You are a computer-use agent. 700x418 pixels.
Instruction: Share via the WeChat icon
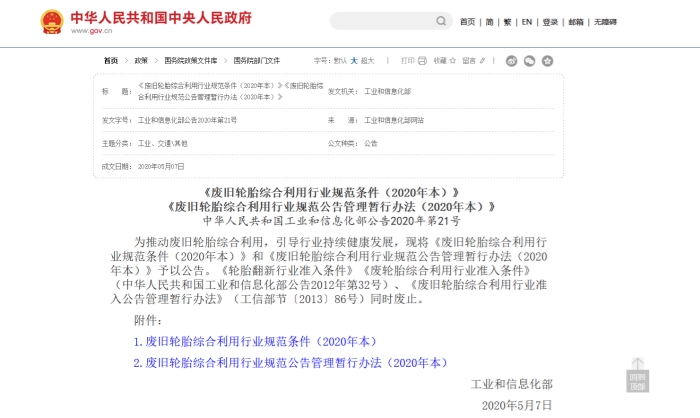click(x=530, y=61)
